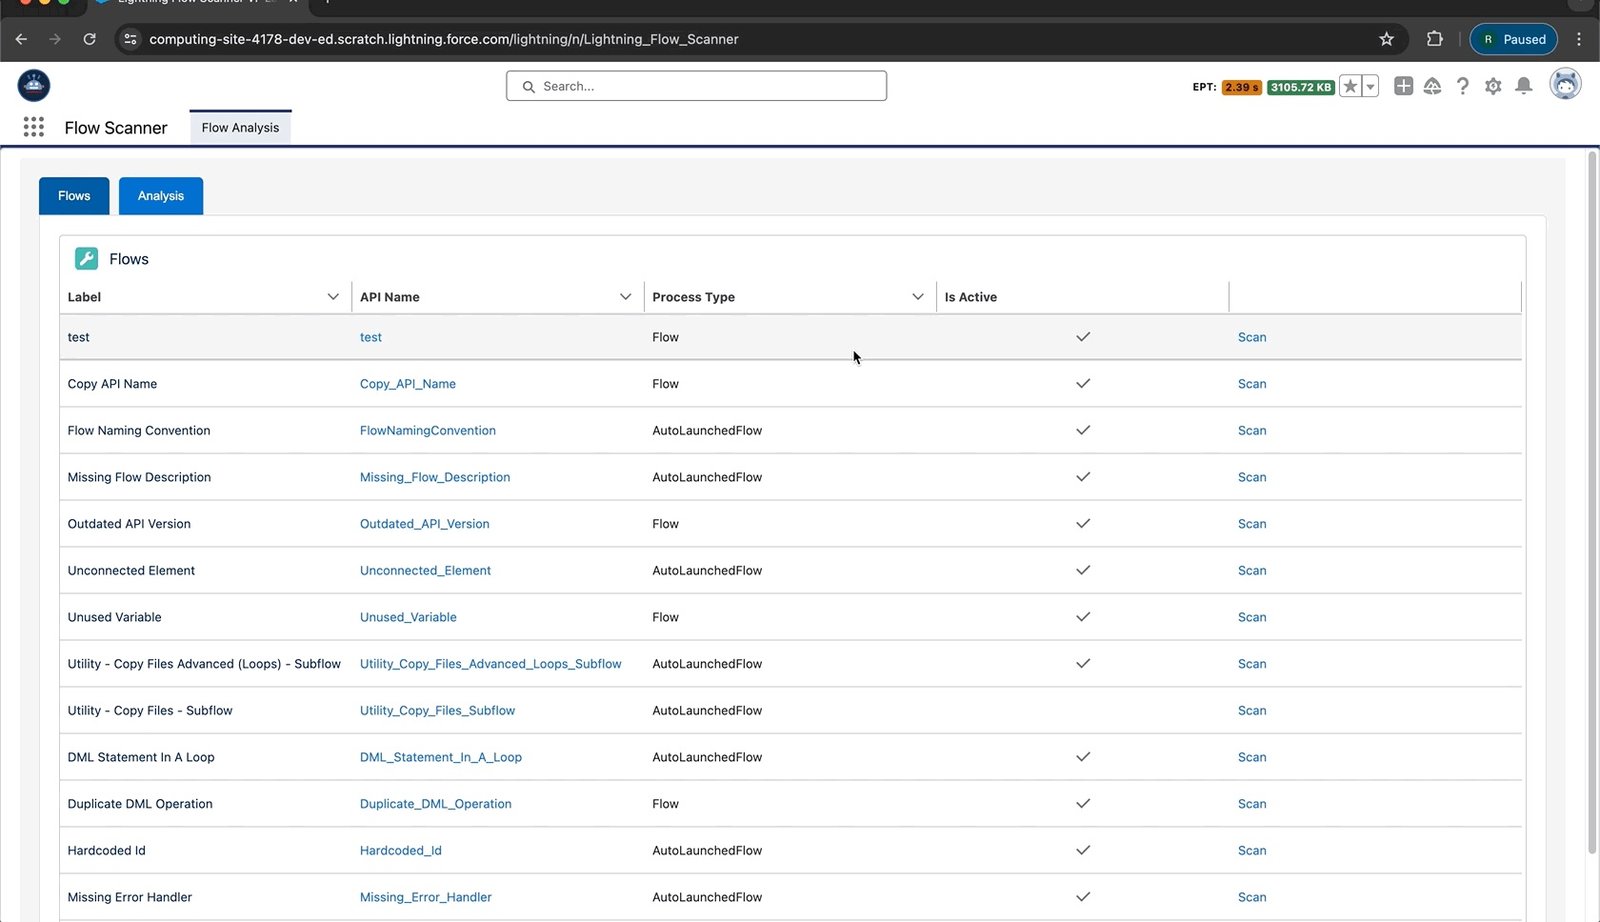Switch to the Flows tab
The height and width of the screenshot is (922, 1600).
[x=74, y=196]
